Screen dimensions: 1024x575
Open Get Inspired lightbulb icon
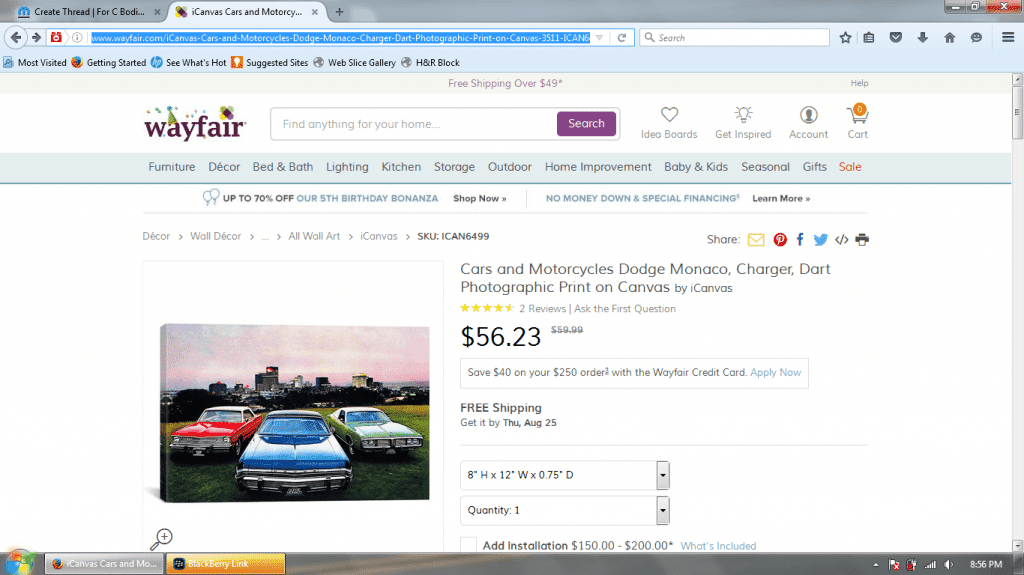pos(743,115)
